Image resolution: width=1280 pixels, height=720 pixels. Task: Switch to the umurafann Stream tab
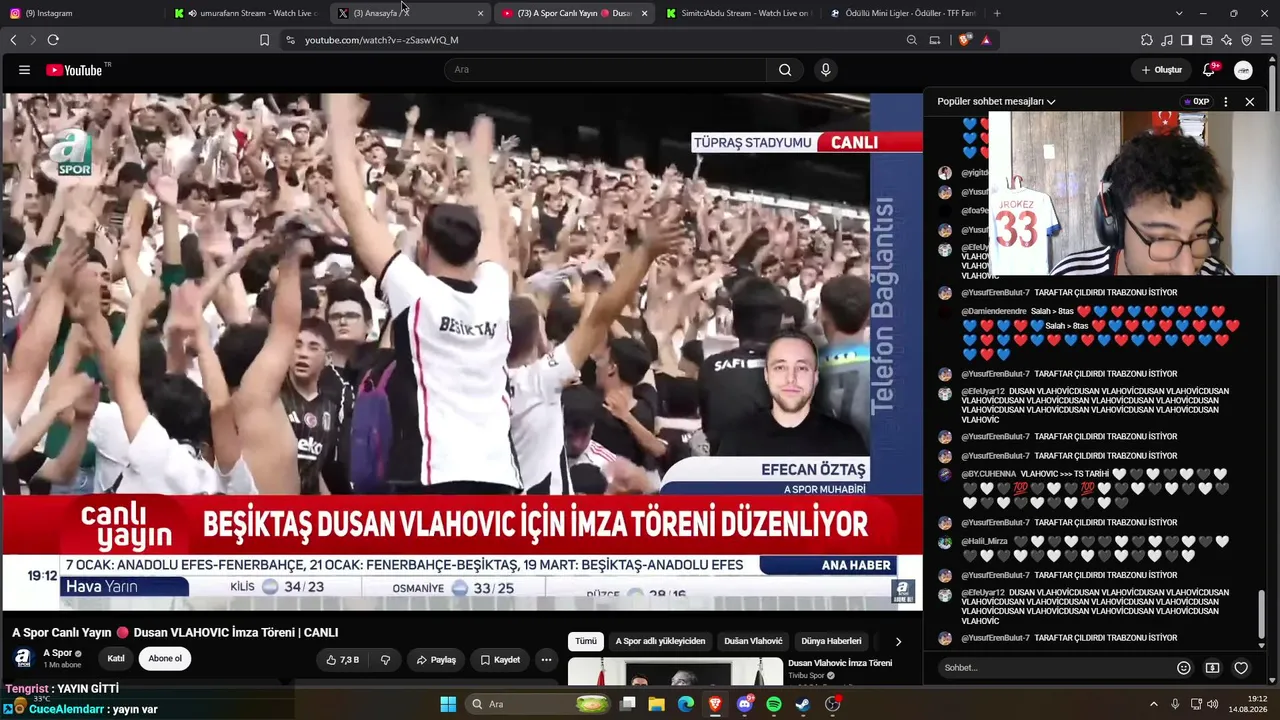(245, 13)
